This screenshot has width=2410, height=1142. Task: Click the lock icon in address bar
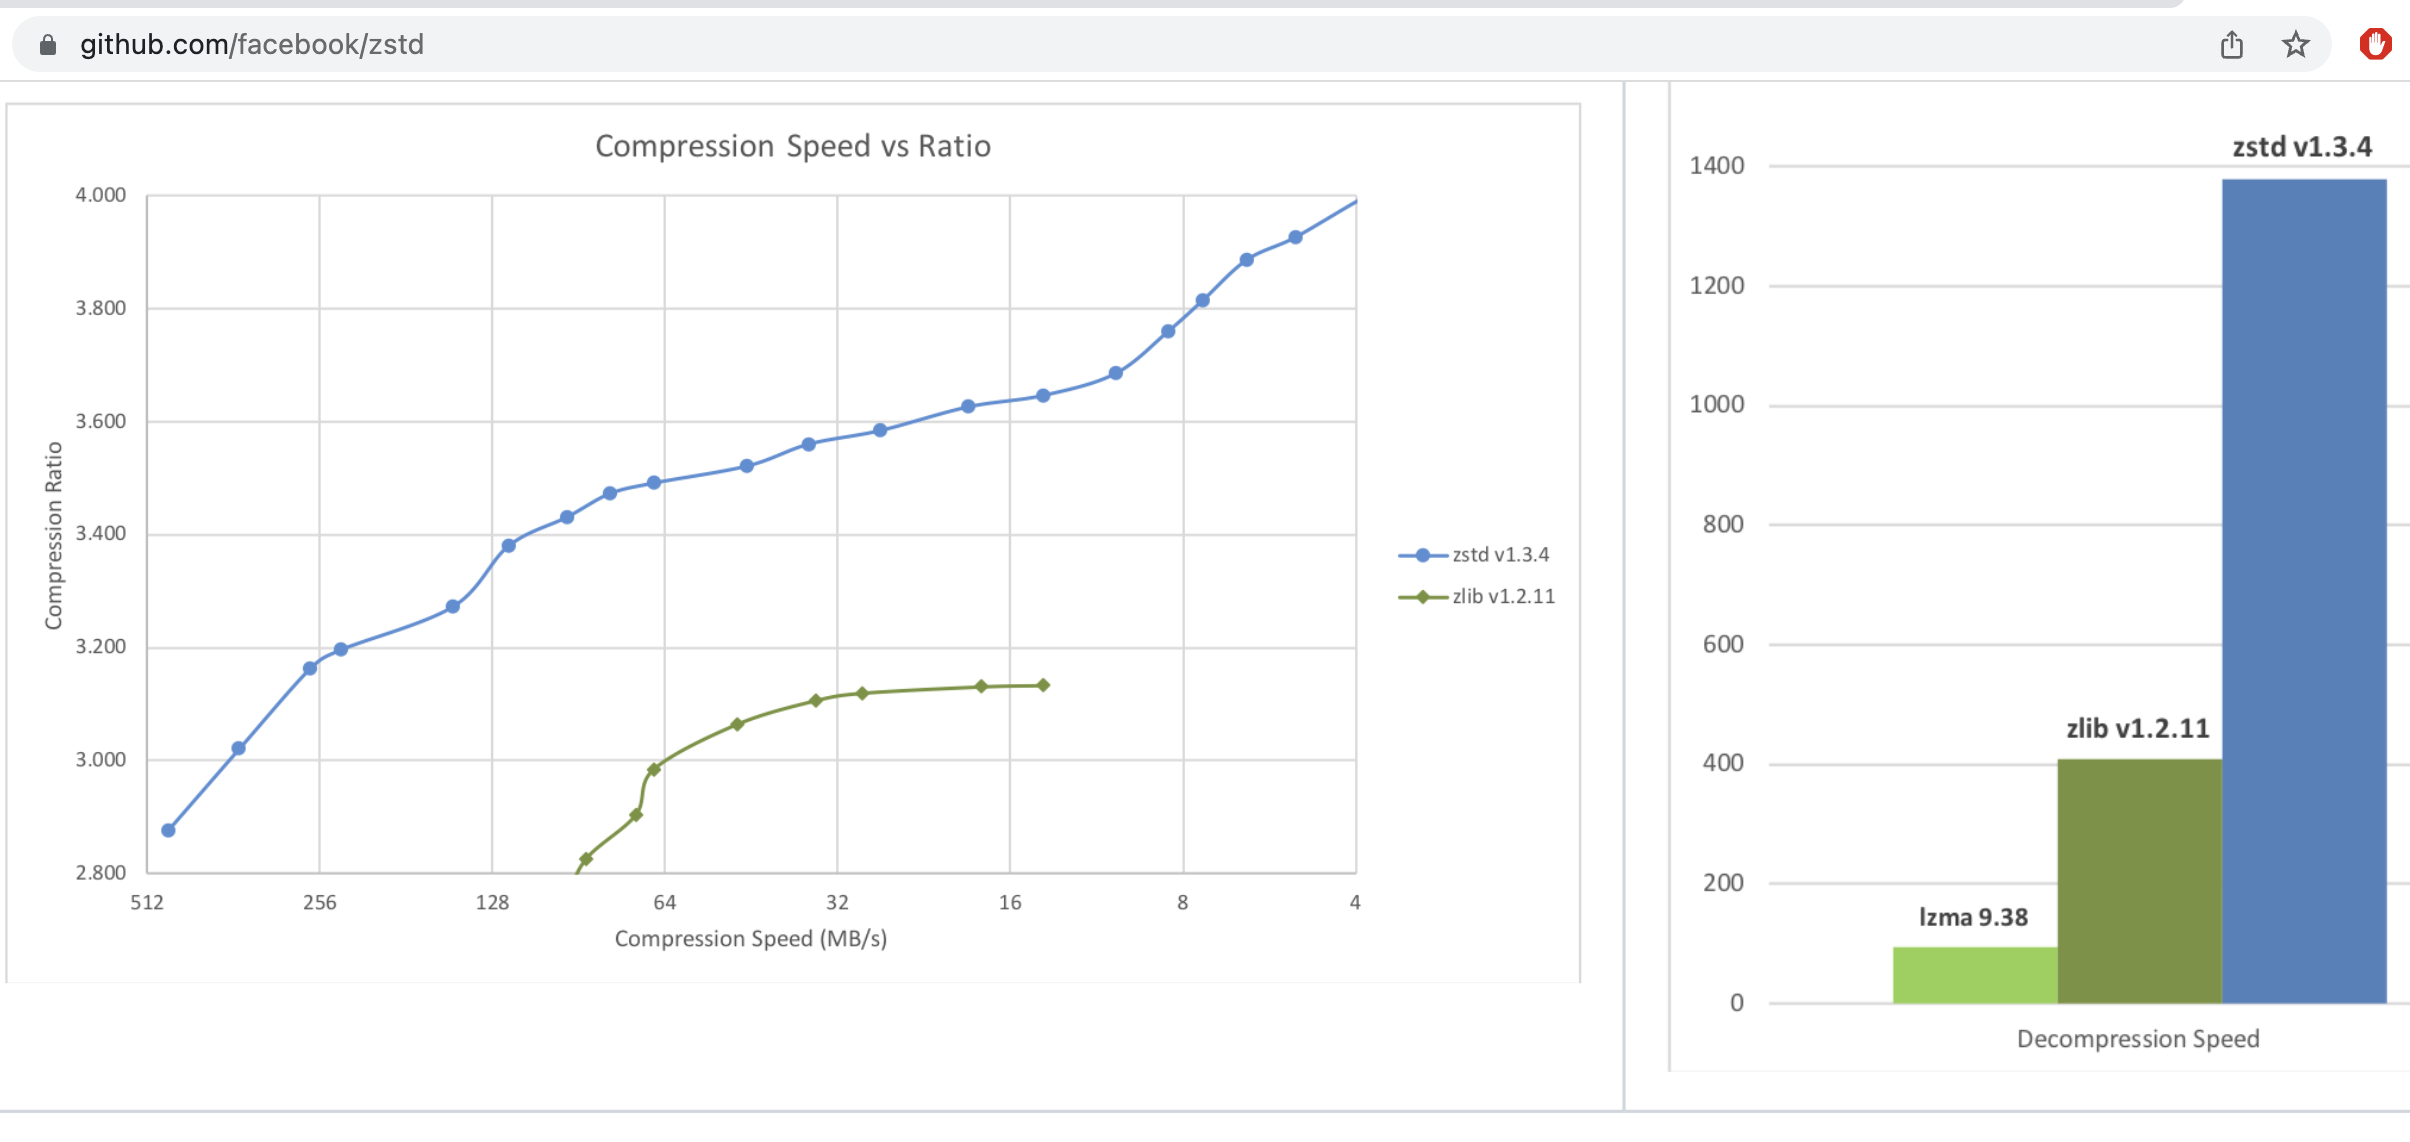point(47,45)
